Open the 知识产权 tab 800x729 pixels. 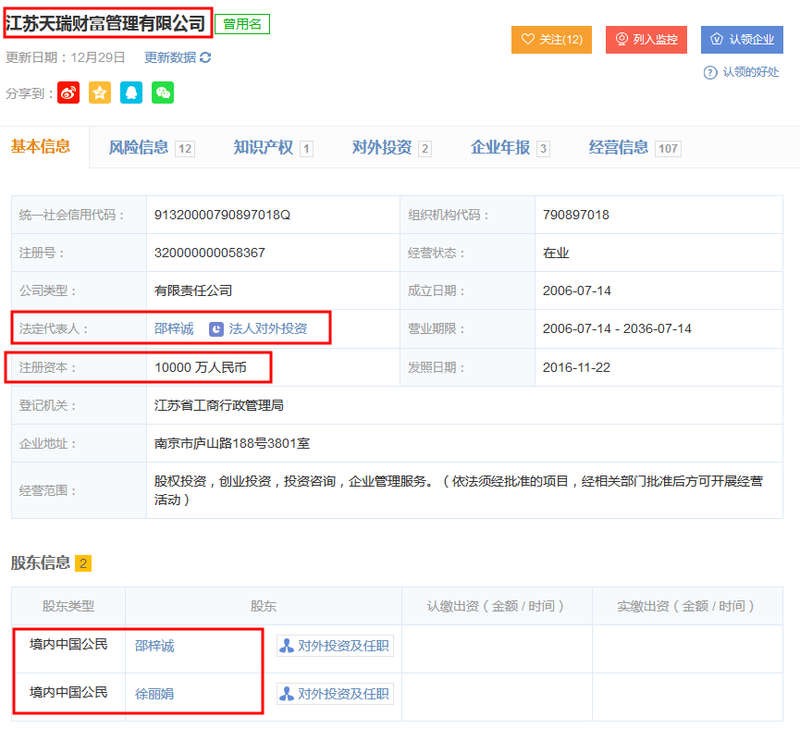tap(273, 148)
